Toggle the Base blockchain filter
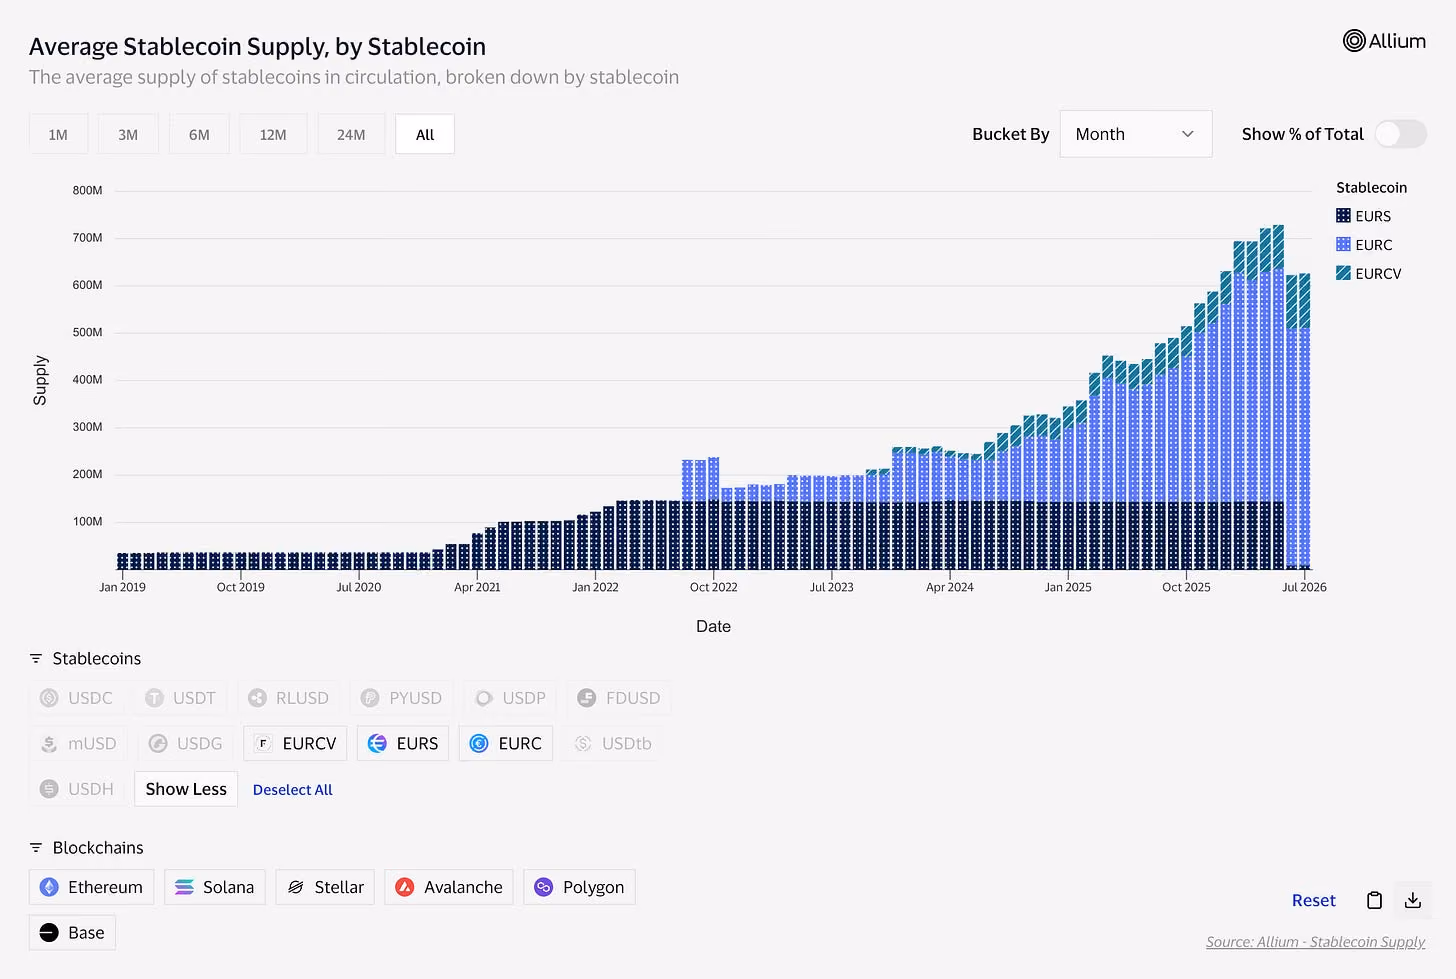Image resolution: width=1456 pixels, height=979 pixels. pos(73,933)
